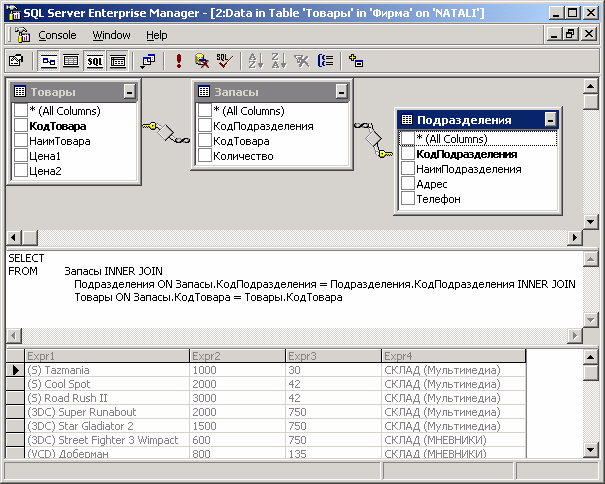Toggle the Show Grid Pane button
This screenshot has width=605, height=484.
[x=71, y=61]
